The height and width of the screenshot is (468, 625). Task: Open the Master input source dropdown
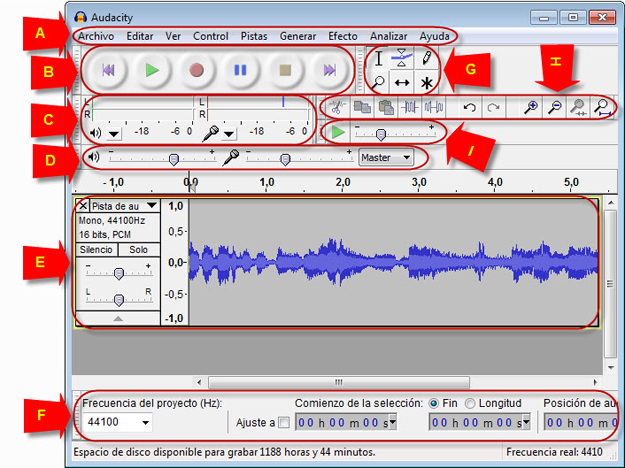click(x=386, y=157)
